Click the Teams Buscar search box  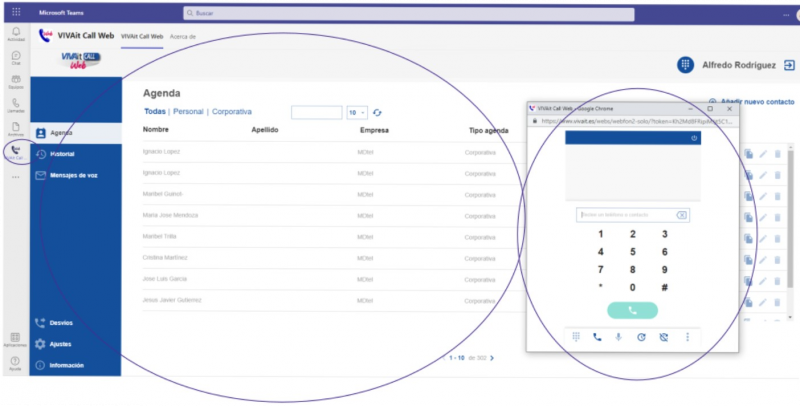pyautogui.click(x=409, y=14)
